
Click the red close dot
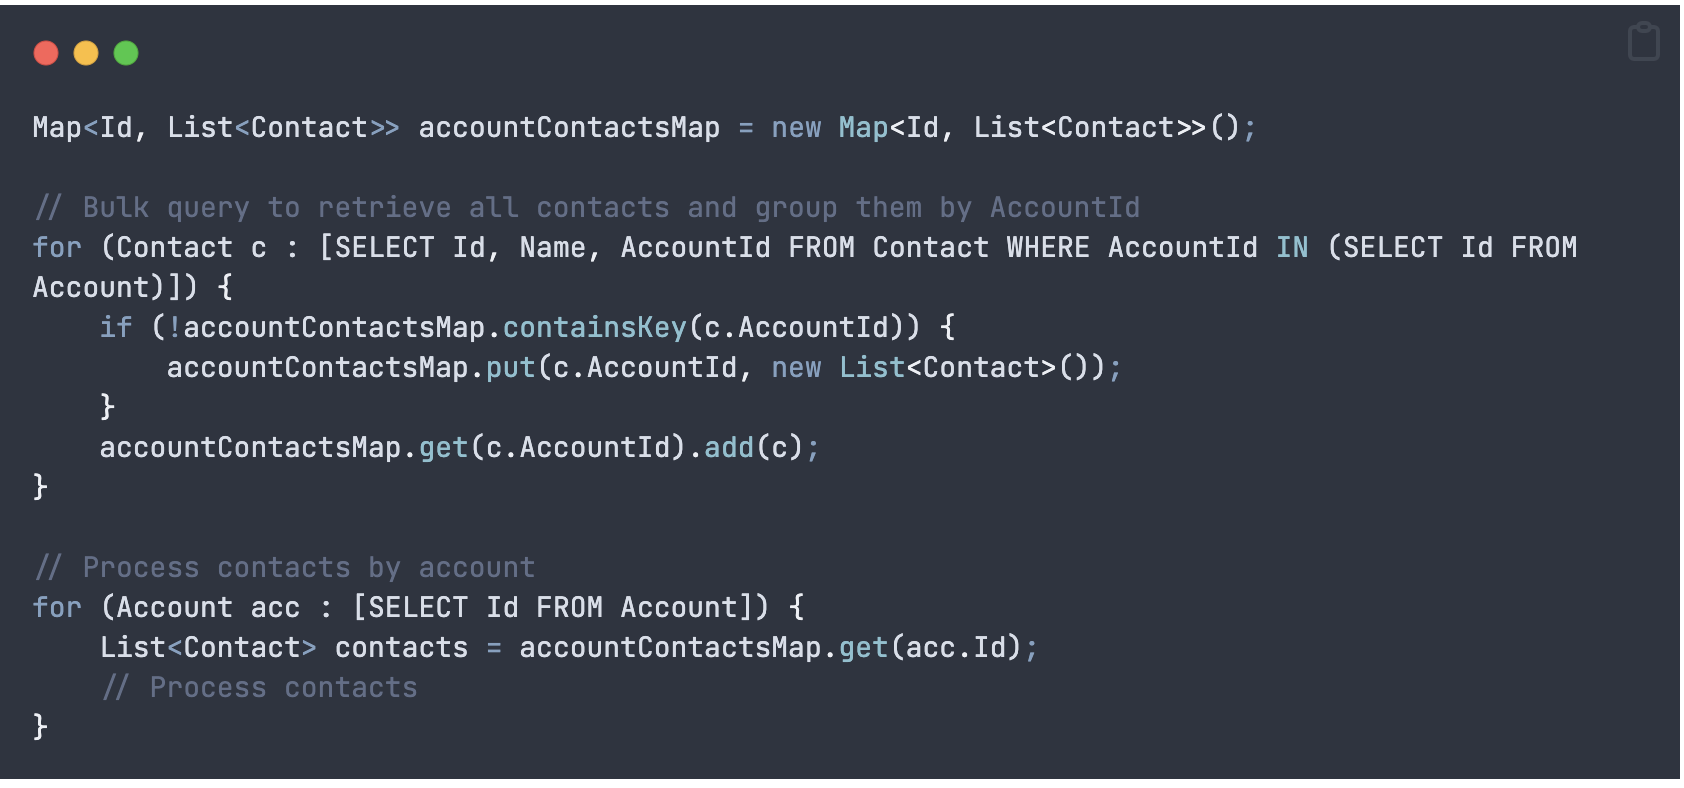pos(46,53)
